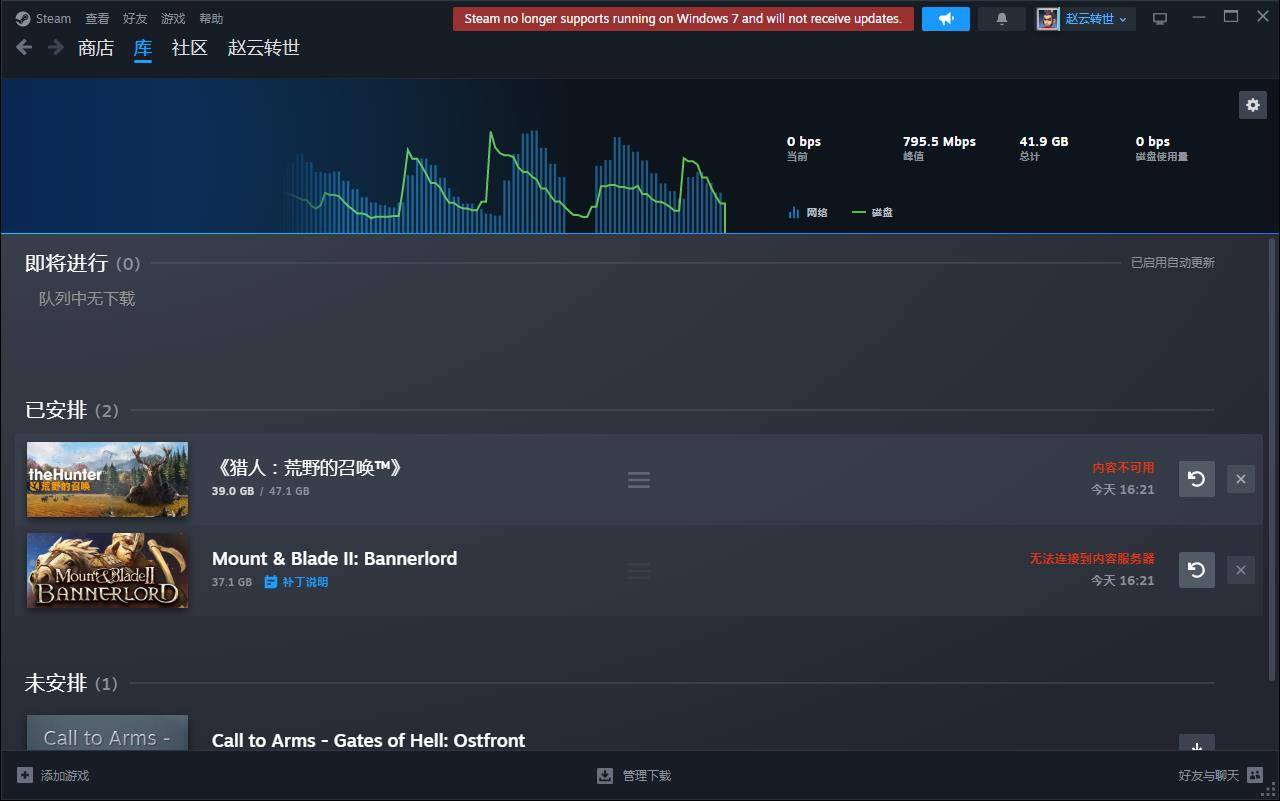Image resolution: width=1280 pixels, height=801 pixels.
Task: Open the 补丁说明 patch notes link
Action: pyautogui.click(x=296, y=582)
